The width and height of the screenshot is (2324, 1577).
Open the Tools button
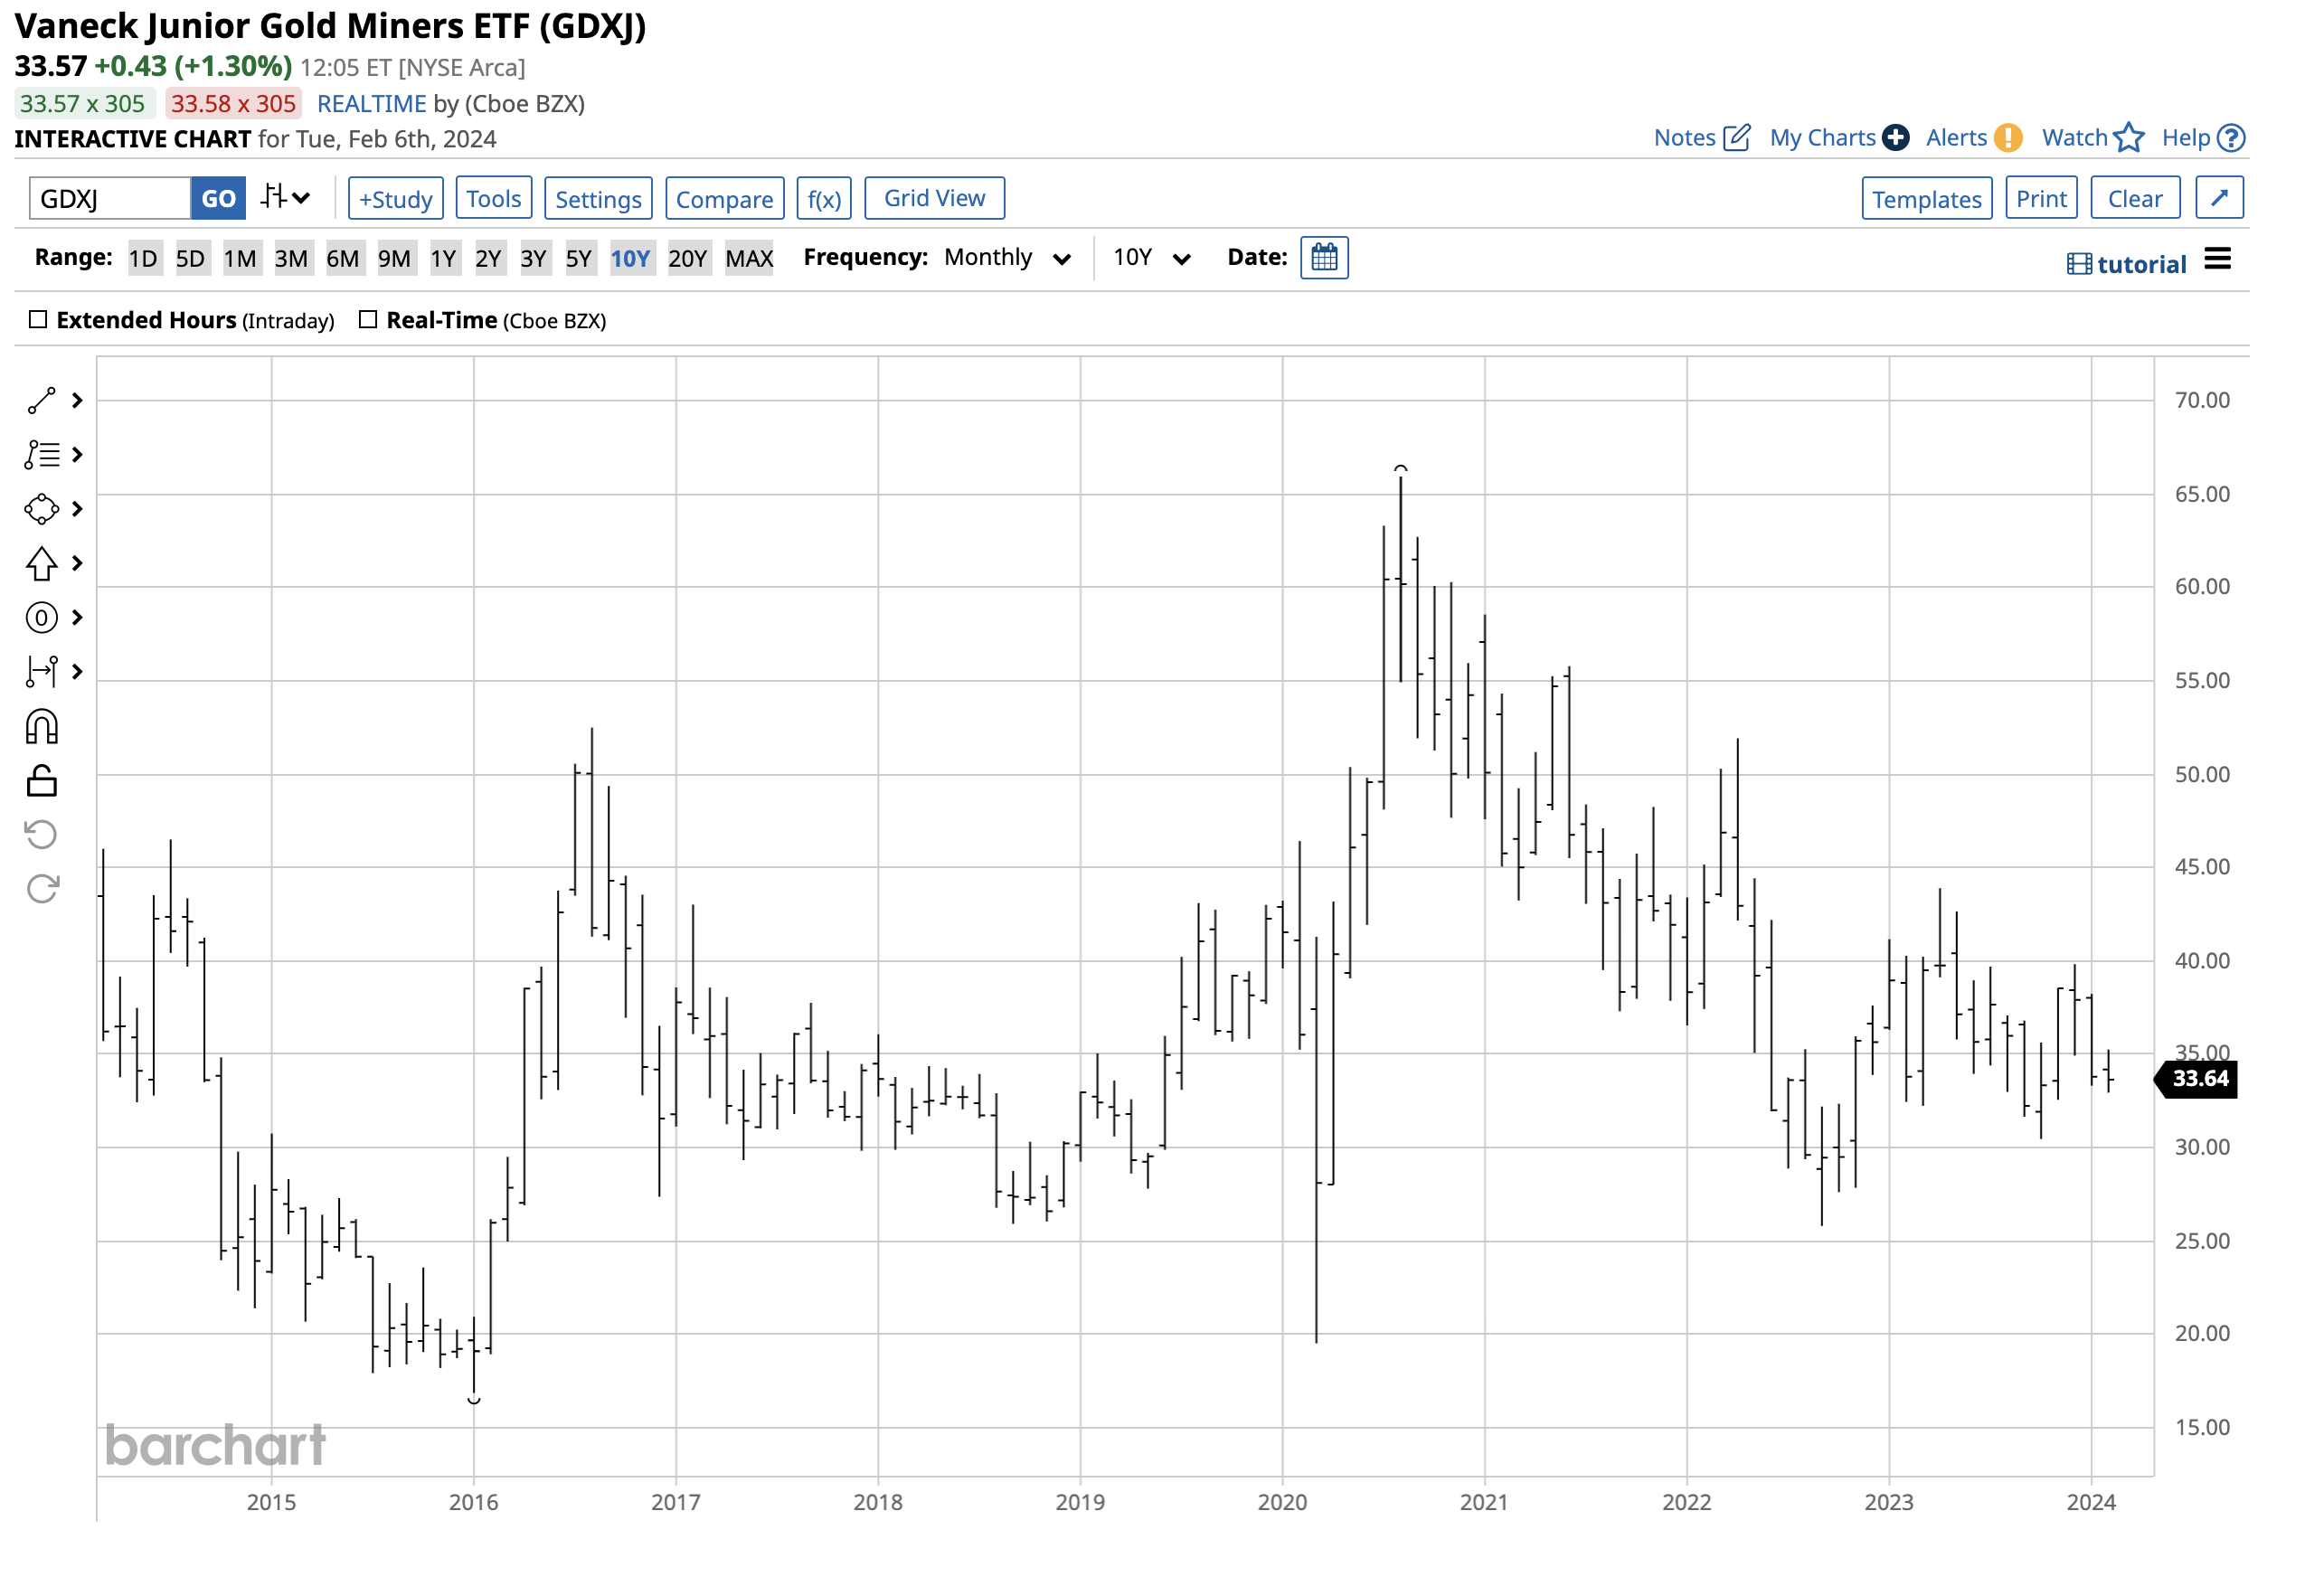(494, 198)
